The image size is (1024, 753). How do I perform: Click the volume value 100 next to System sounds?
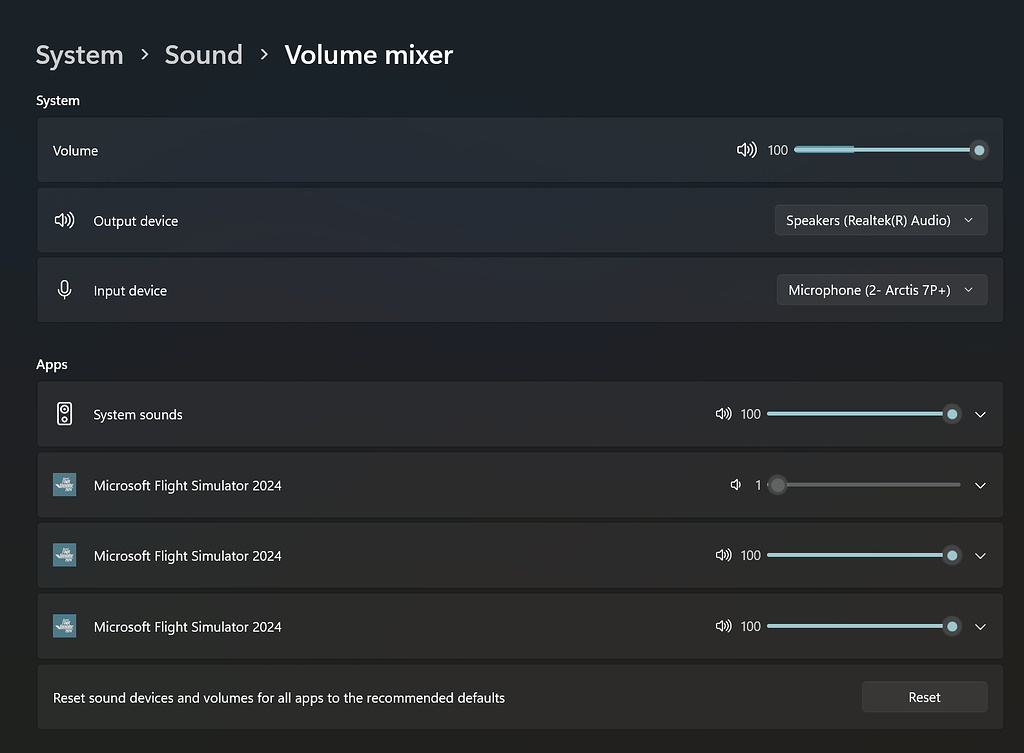[x=750, y=413]
